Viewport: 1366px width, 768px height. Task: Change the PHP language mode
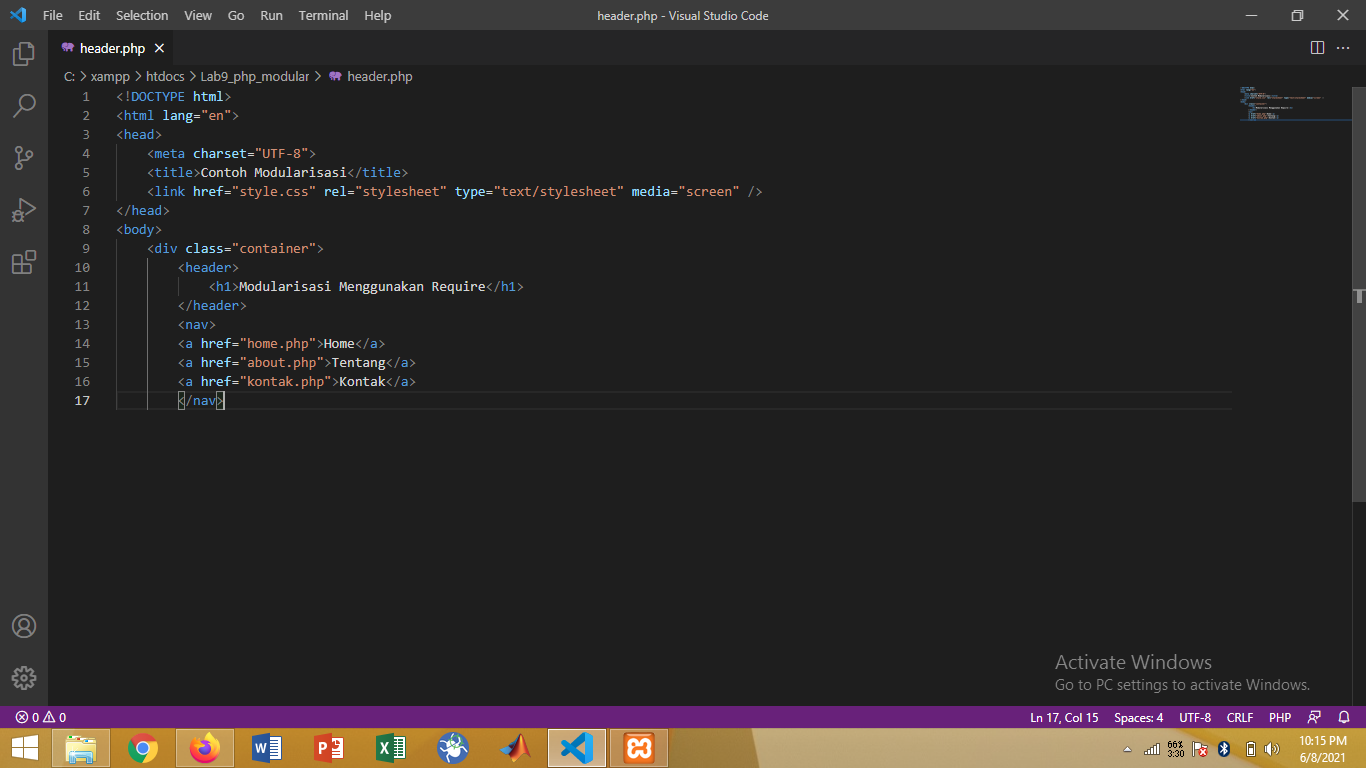coord(1280,717)
